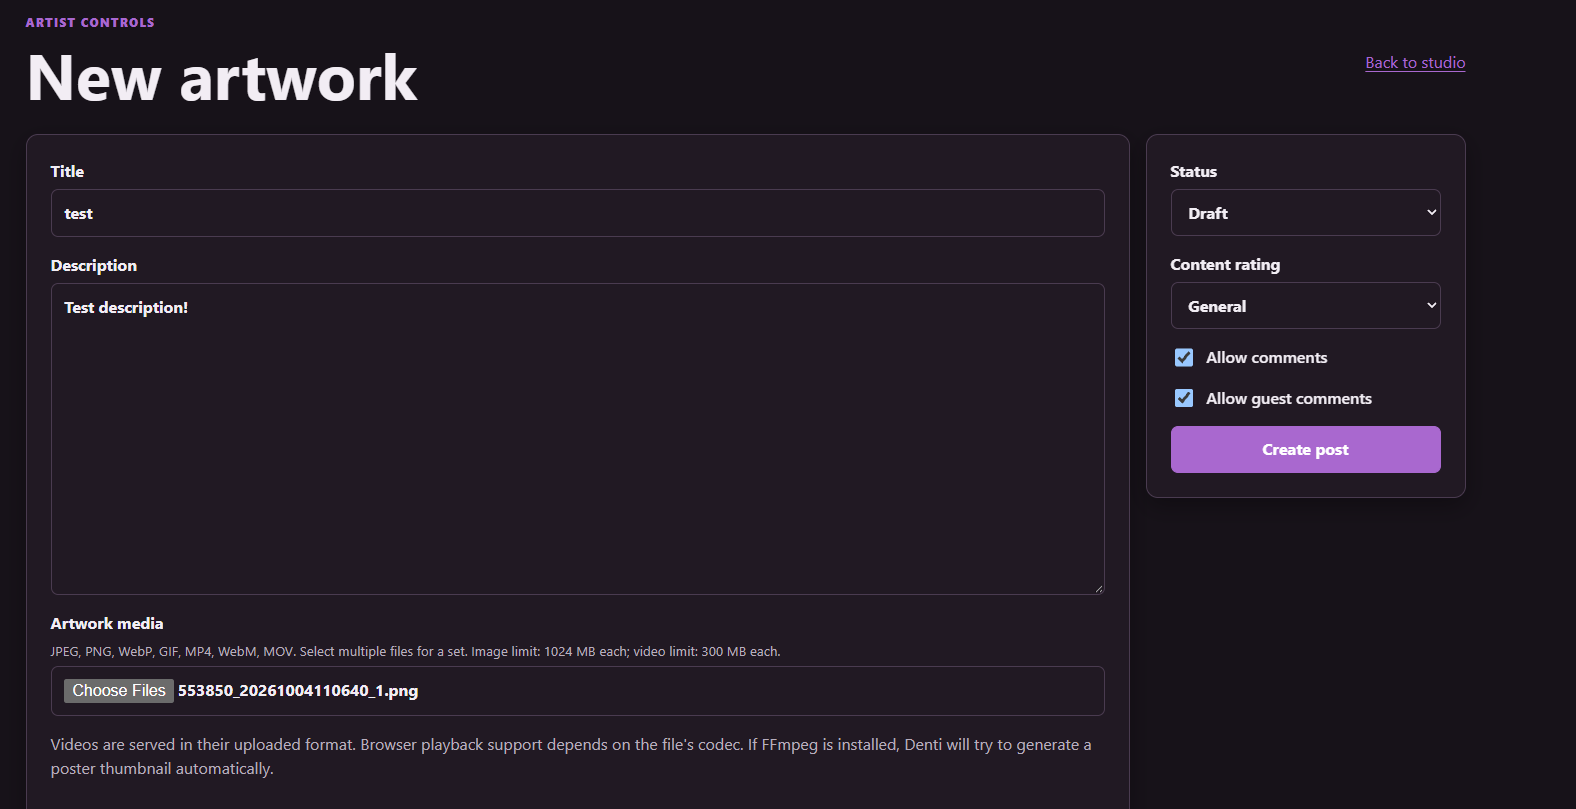Image resolution: width=1576 pixels, height=809 pixels.
Task: Click the Create post button
Action: 1305,450
